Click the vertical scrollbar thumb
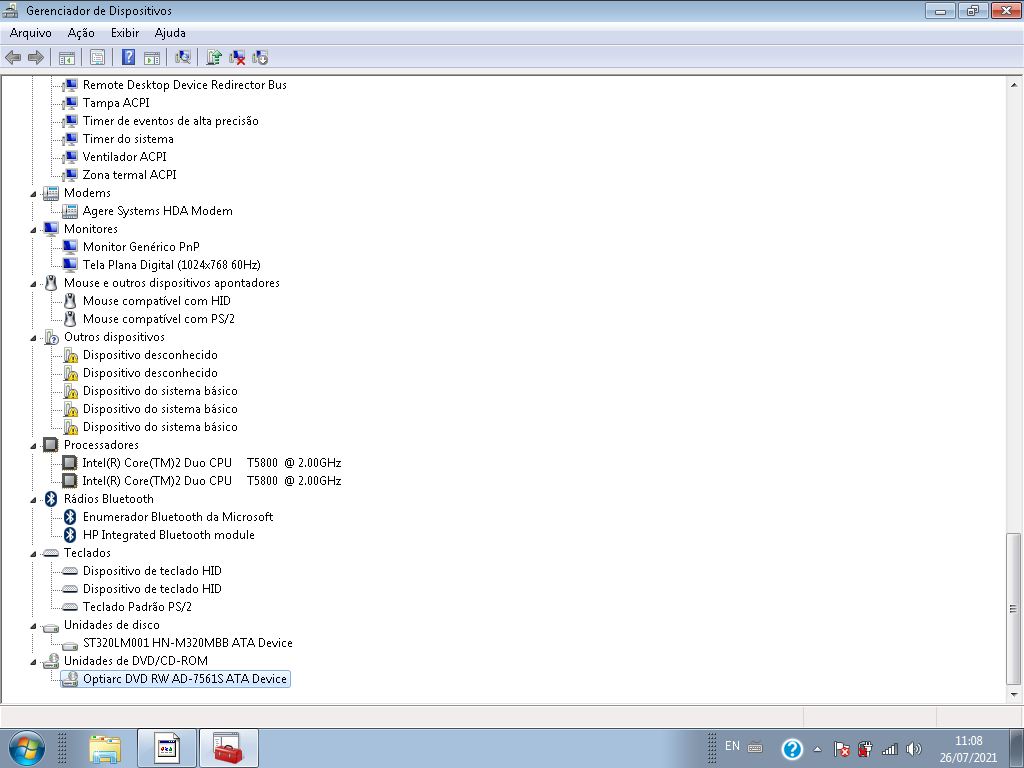Screen dimensions: 1024x768 point(1014,609)
